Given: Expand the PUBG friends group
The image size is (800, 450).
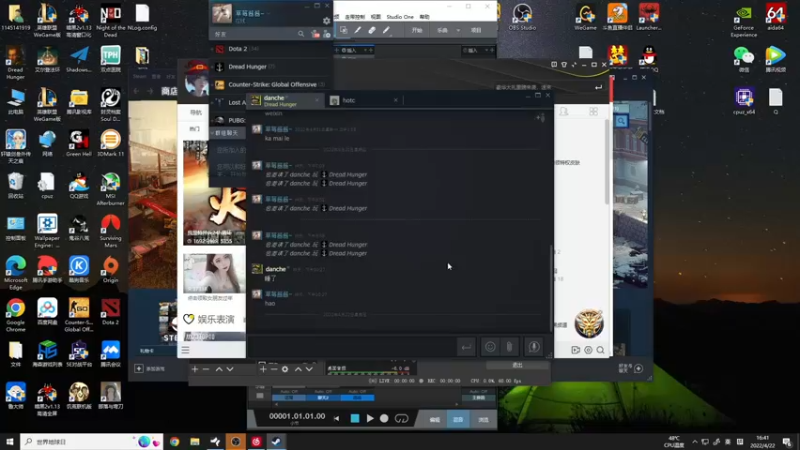Looking at the screenshot, I should click(212, 120).
